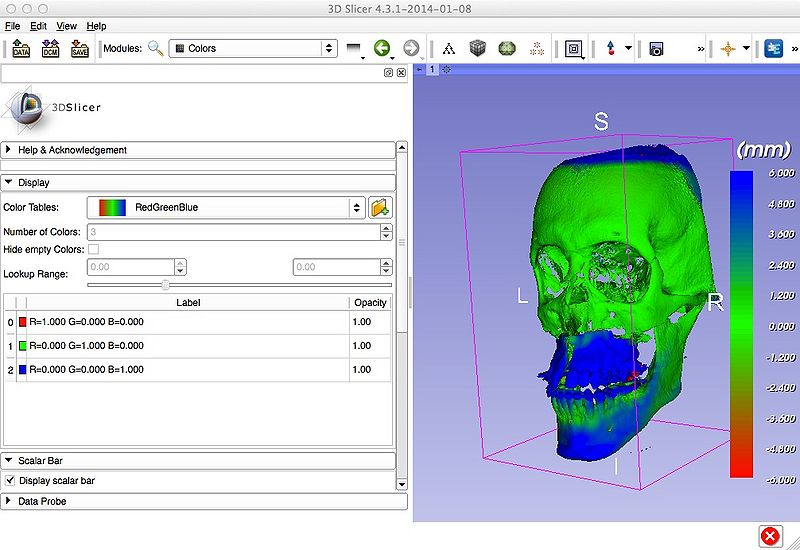Click the screenshot capture icon

pyautogui.click(x=657, y=48)
